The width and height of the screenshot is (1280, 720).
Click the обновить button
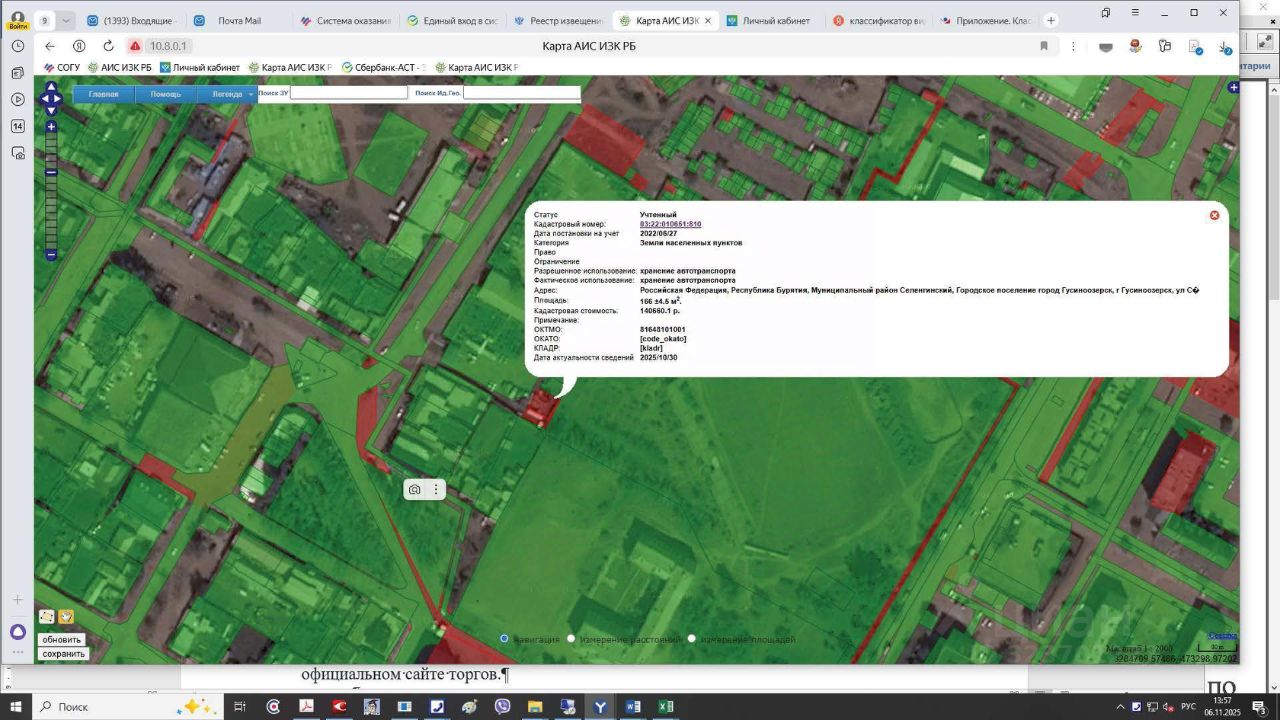point(62,640)
